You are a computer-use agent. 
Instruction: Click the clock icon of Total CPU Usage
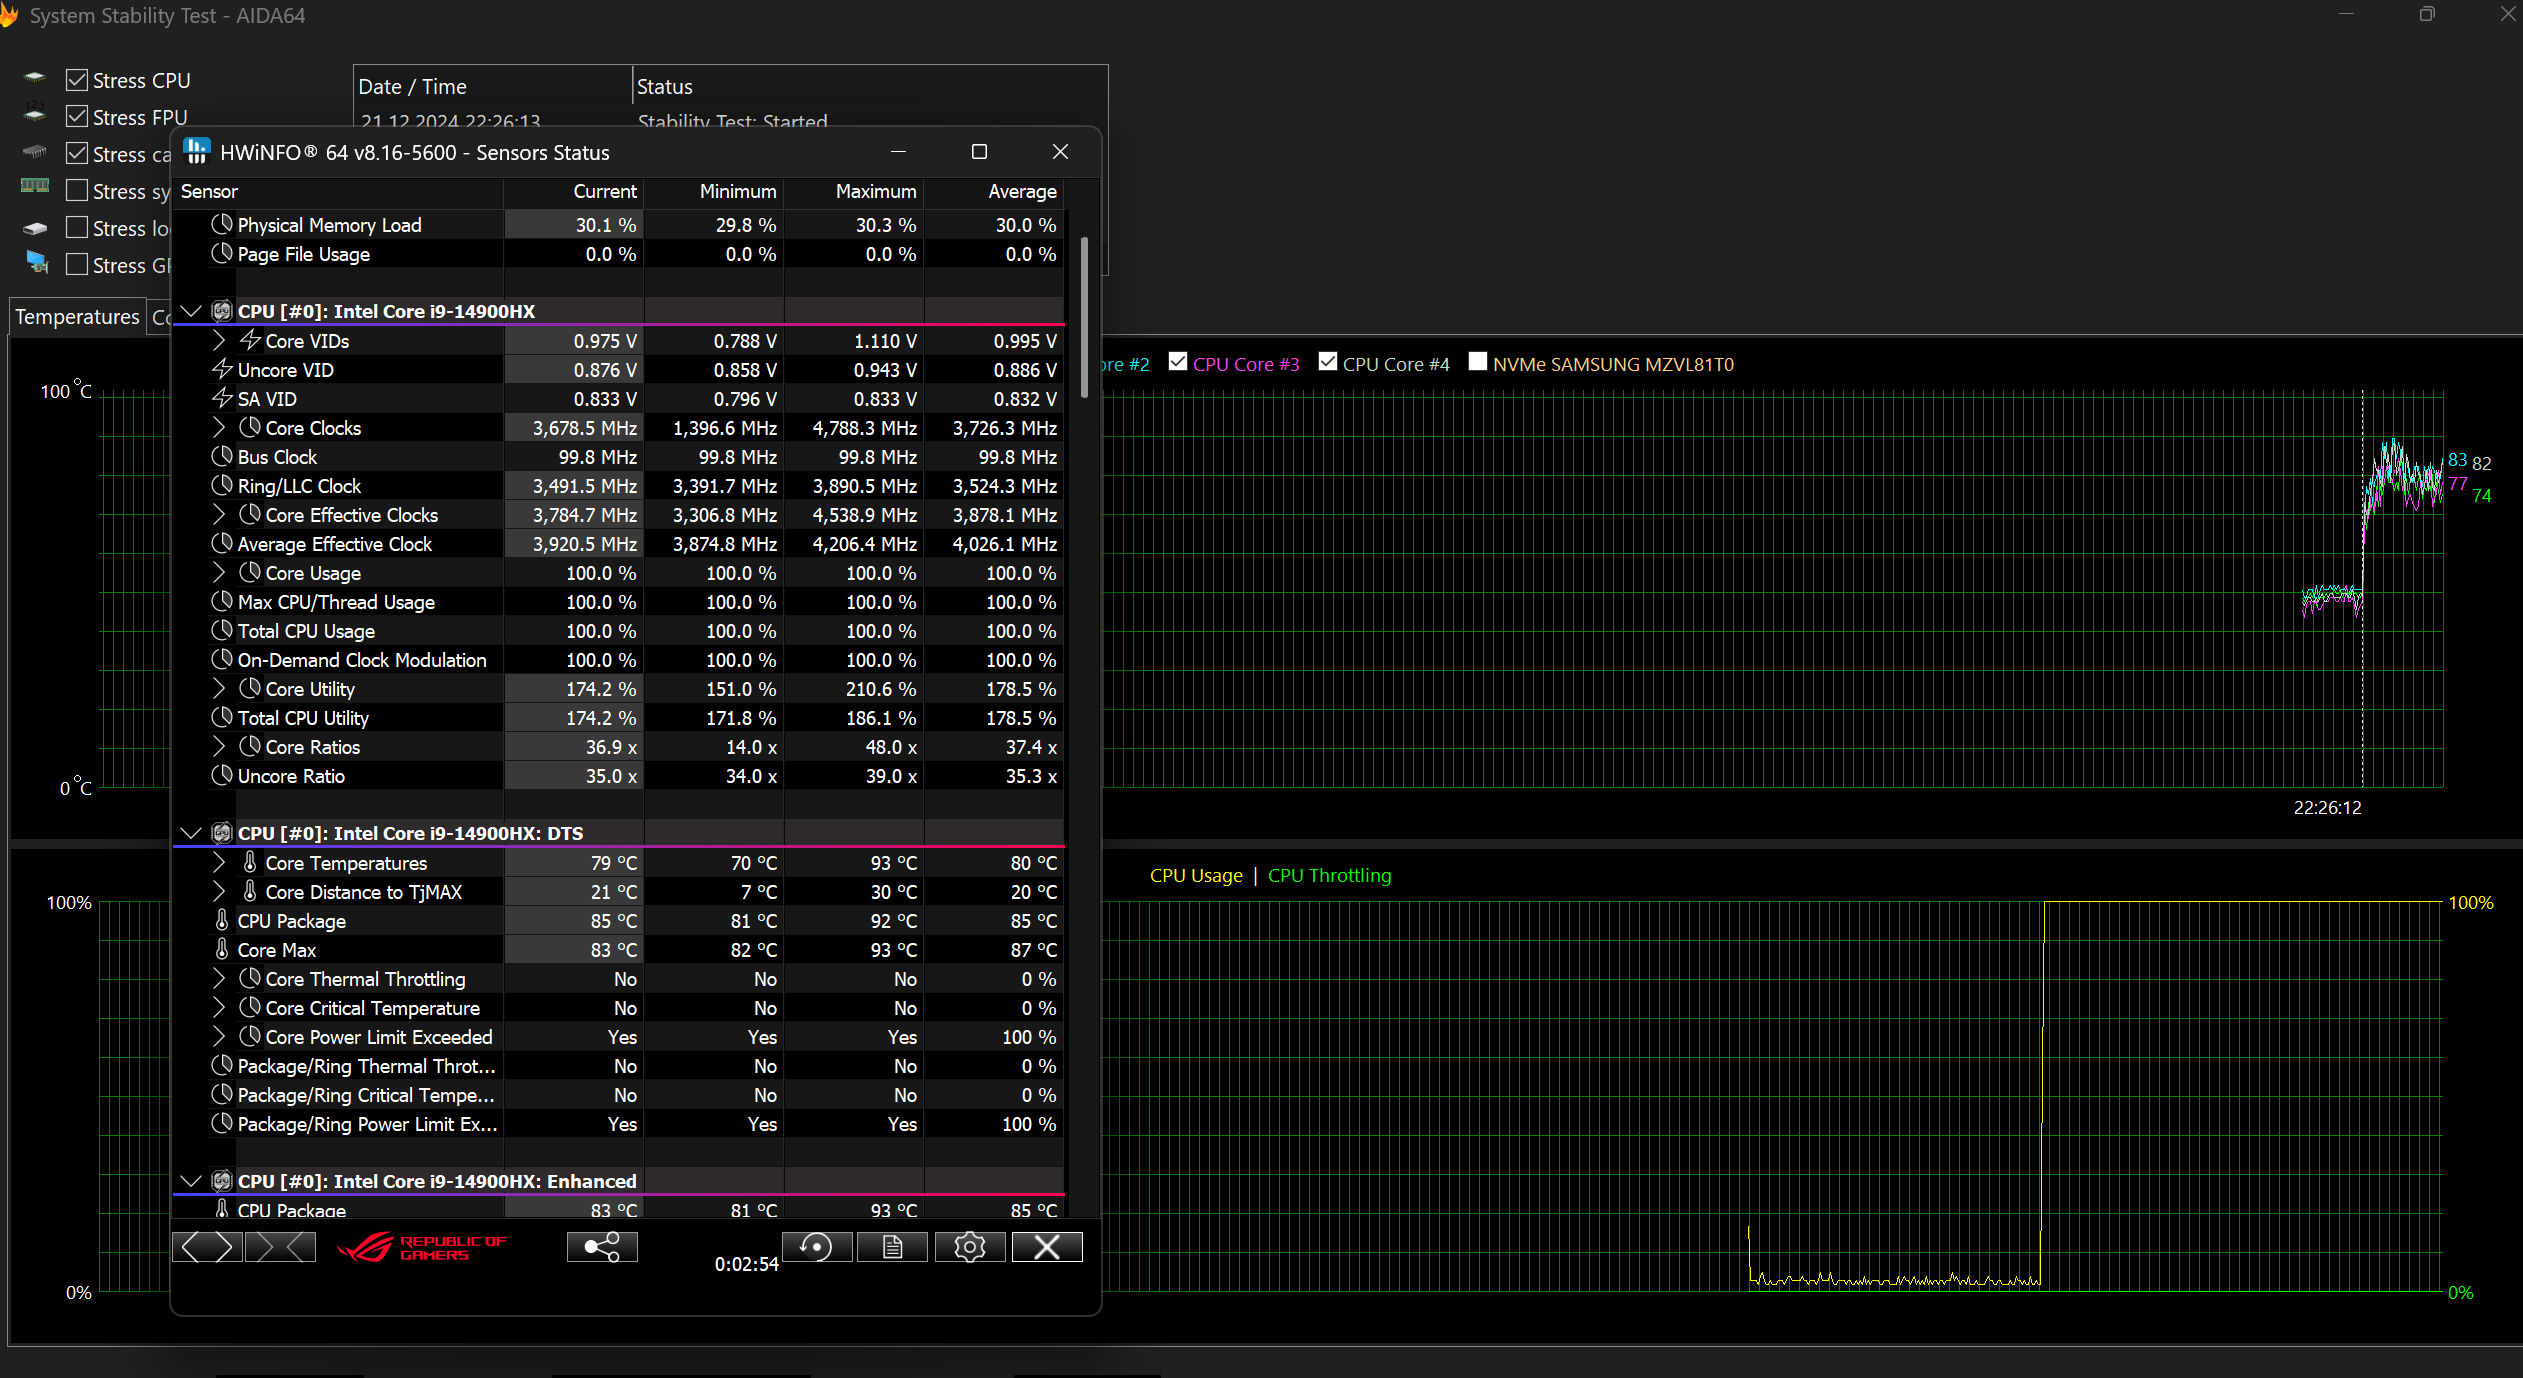click(222, 630)
